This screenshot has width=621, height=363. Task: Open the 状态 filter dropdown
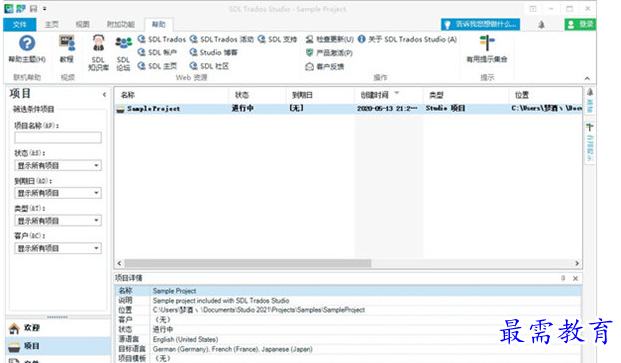[x=58, y=165]
